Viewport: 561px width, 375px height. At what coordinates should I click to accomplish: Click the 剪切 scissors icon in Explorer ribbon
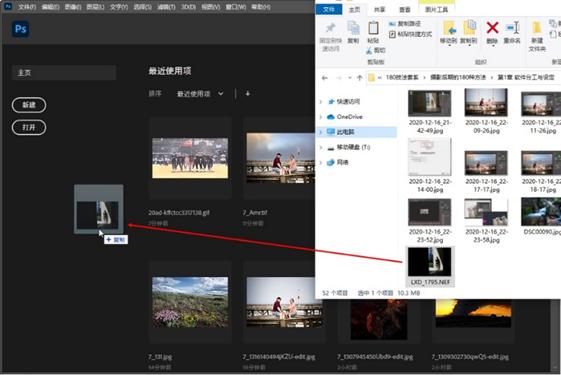coord(369,50)
